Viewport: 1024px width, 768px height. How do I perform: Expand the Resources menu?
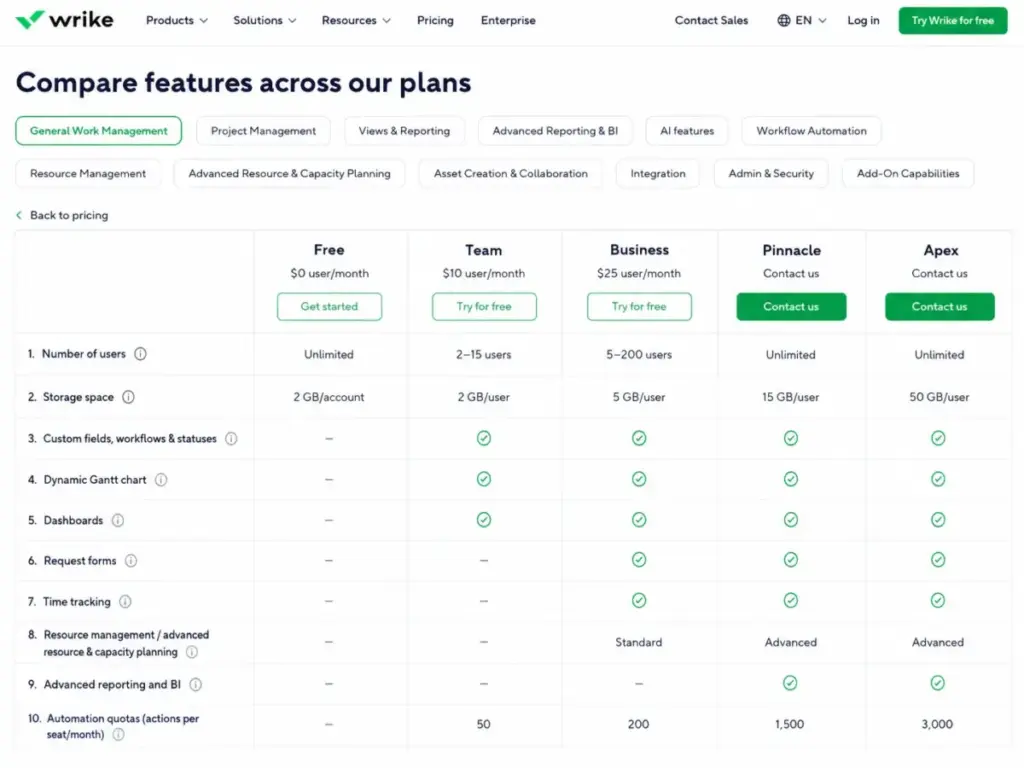356,20
